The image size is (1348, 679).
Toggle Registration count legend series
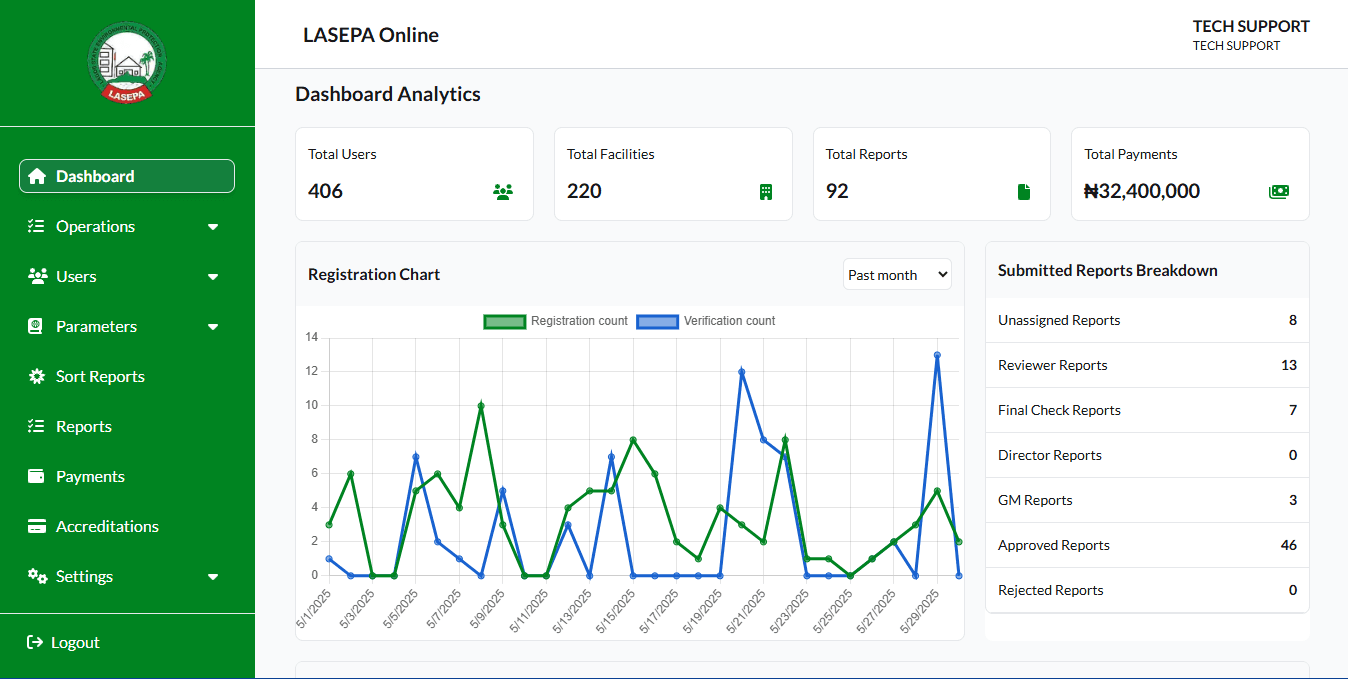tap(556, 321)
